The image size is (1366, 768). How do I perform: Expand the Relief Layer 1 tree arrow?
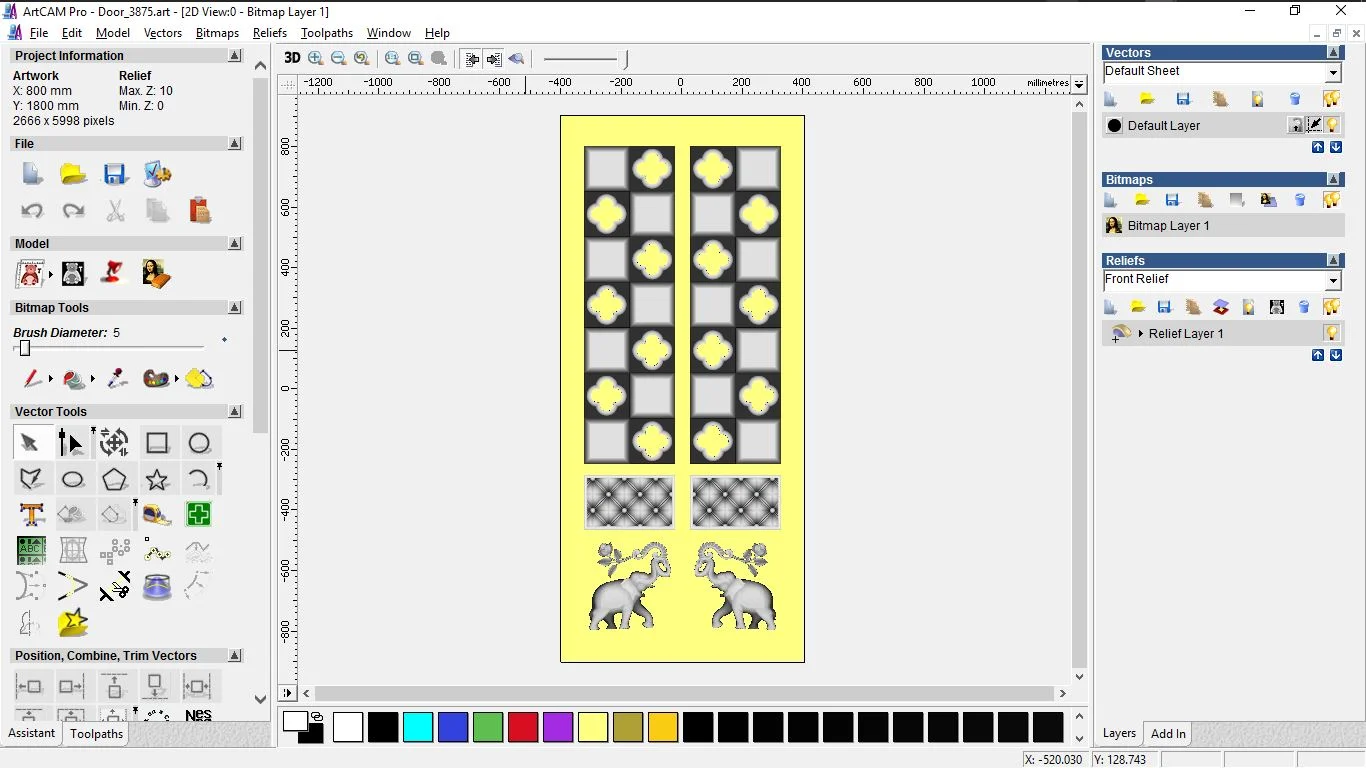1140,334
